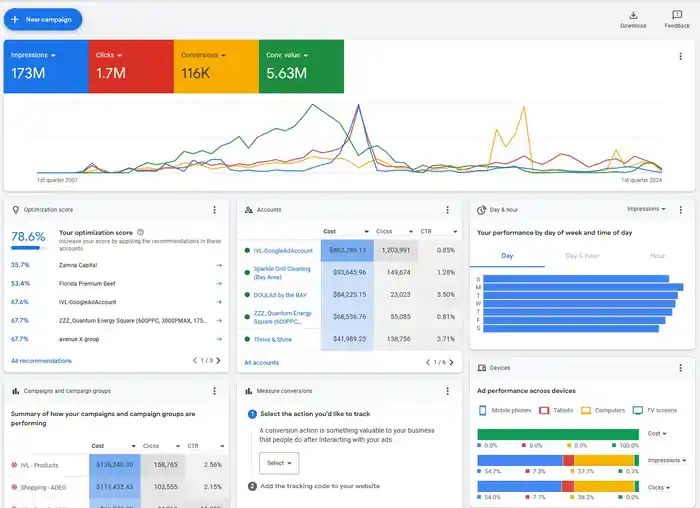Open Impressions dropdown in Day & hour card
Viewport: 700px width, 508px height.
tap(646, 209)
